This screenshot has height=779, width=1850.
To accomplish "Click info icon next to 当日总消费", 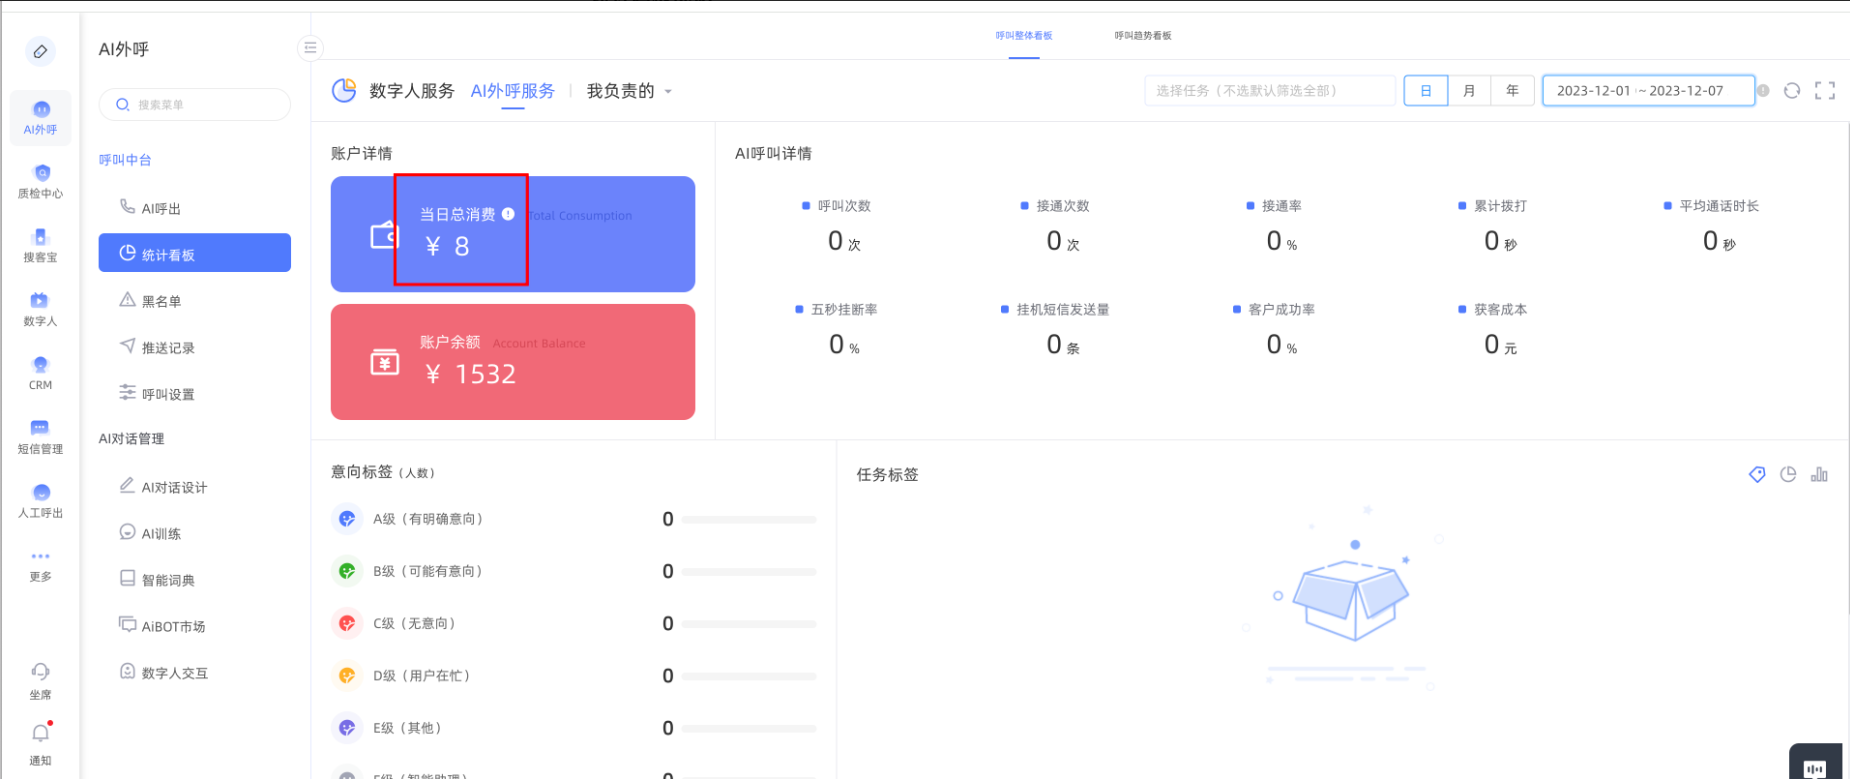I will pyautogui.click(x=508, y=214).
